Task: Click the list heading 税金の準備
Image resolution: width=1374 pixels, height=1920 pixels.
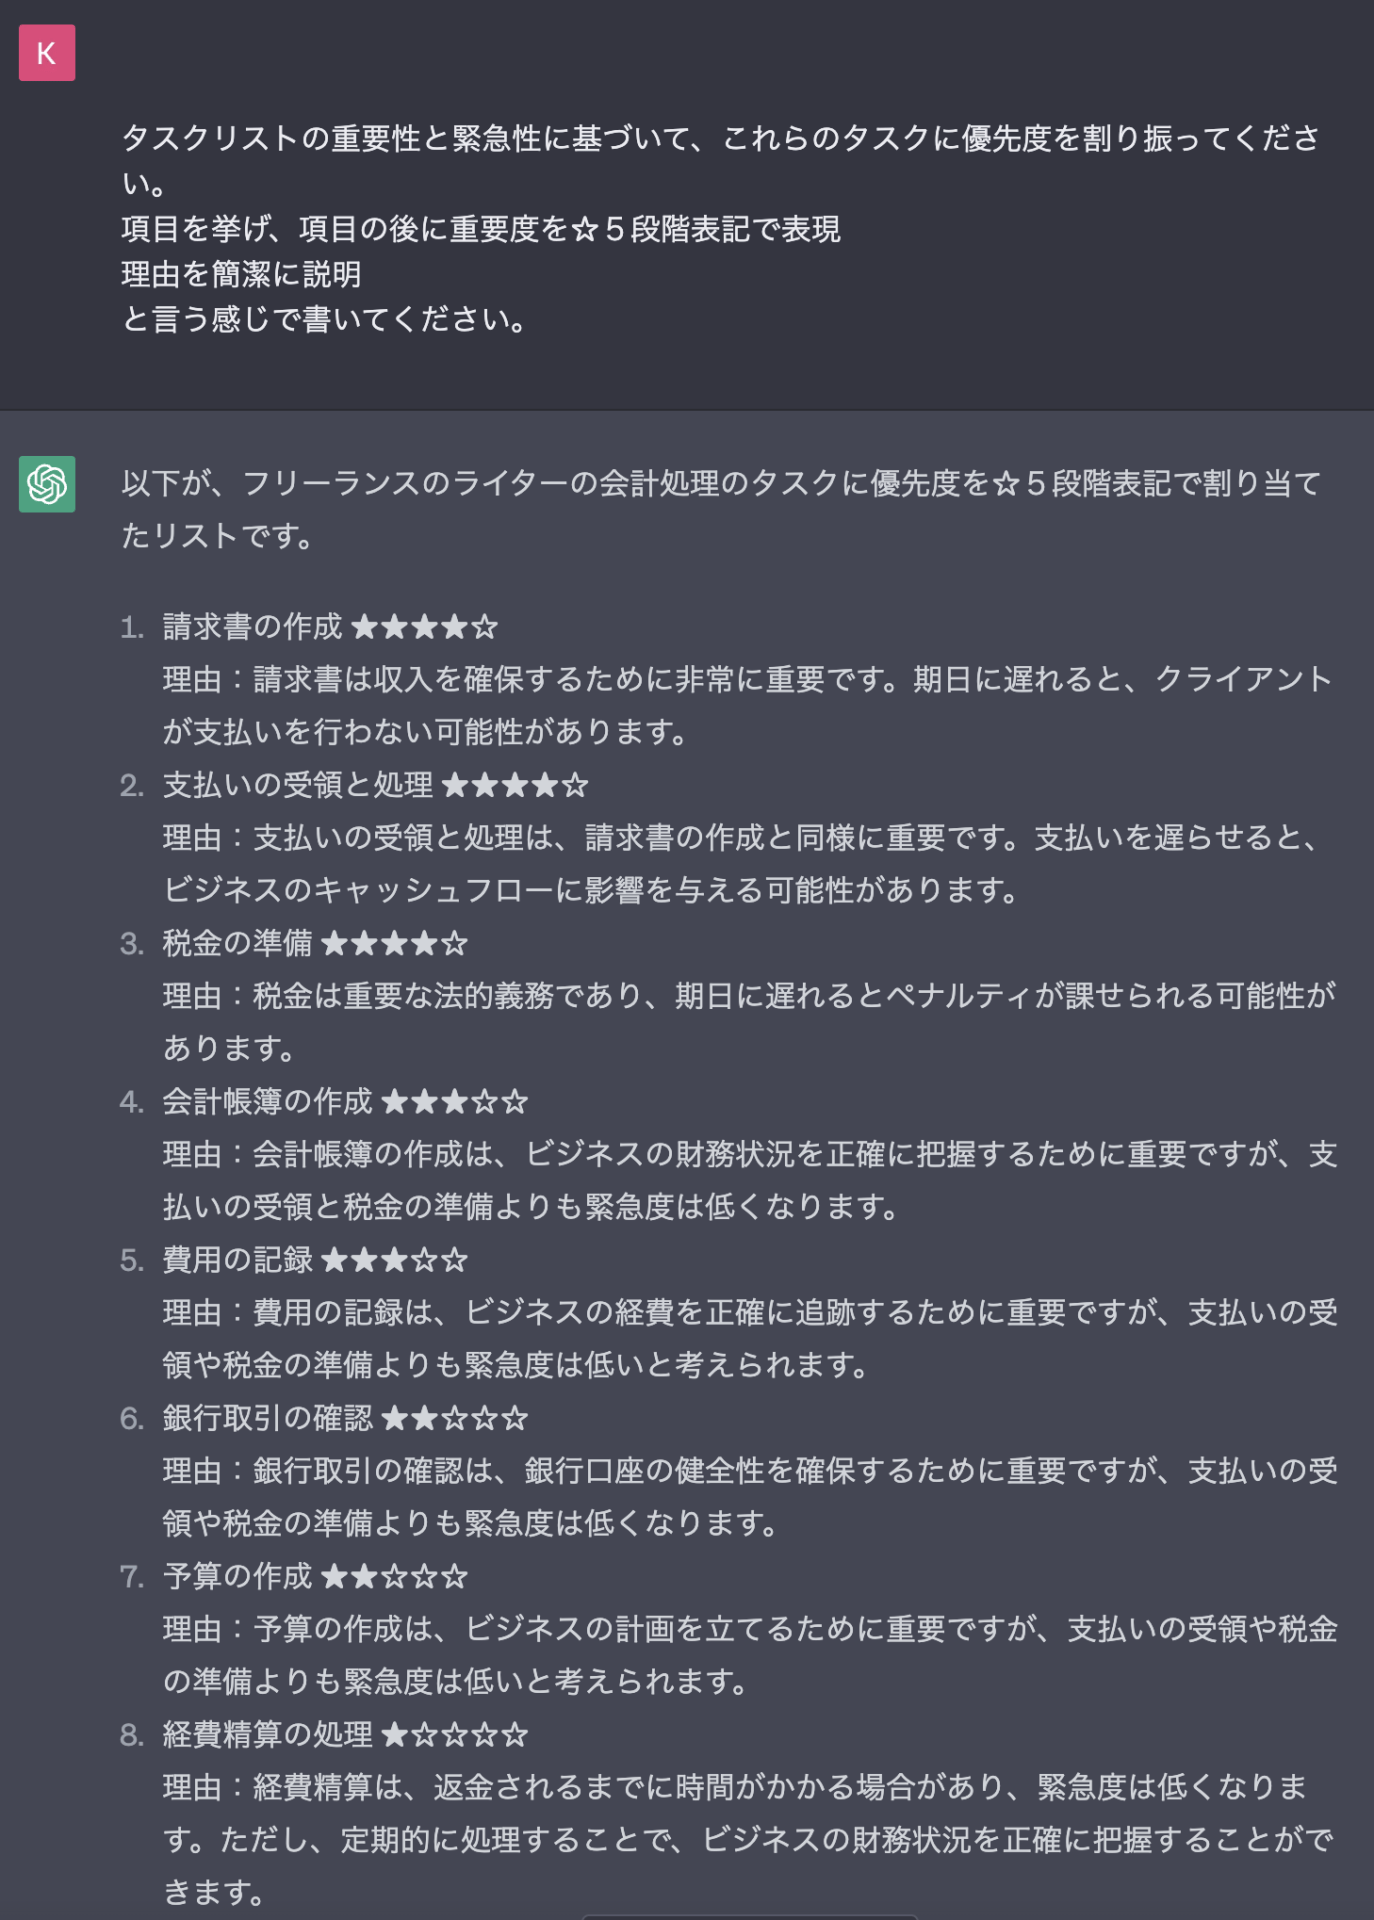Action: (x=237, y=944)
